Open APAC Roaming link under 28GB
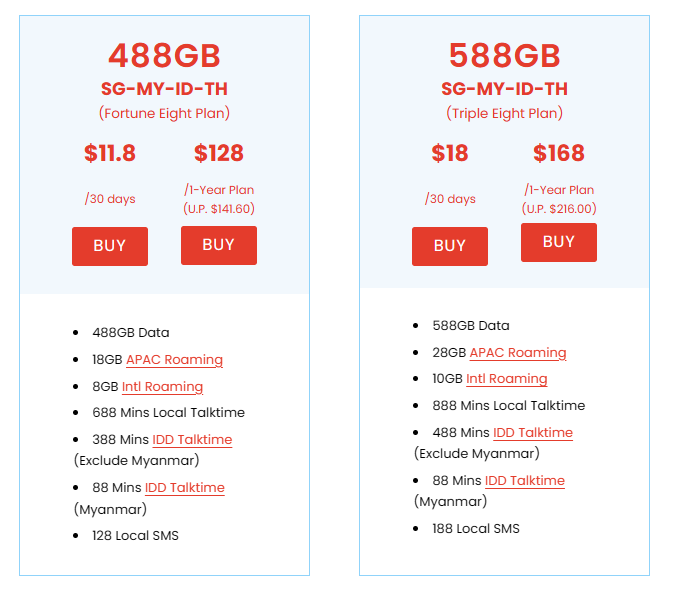This screenshot has height=590, width=674. coord(518,353)
